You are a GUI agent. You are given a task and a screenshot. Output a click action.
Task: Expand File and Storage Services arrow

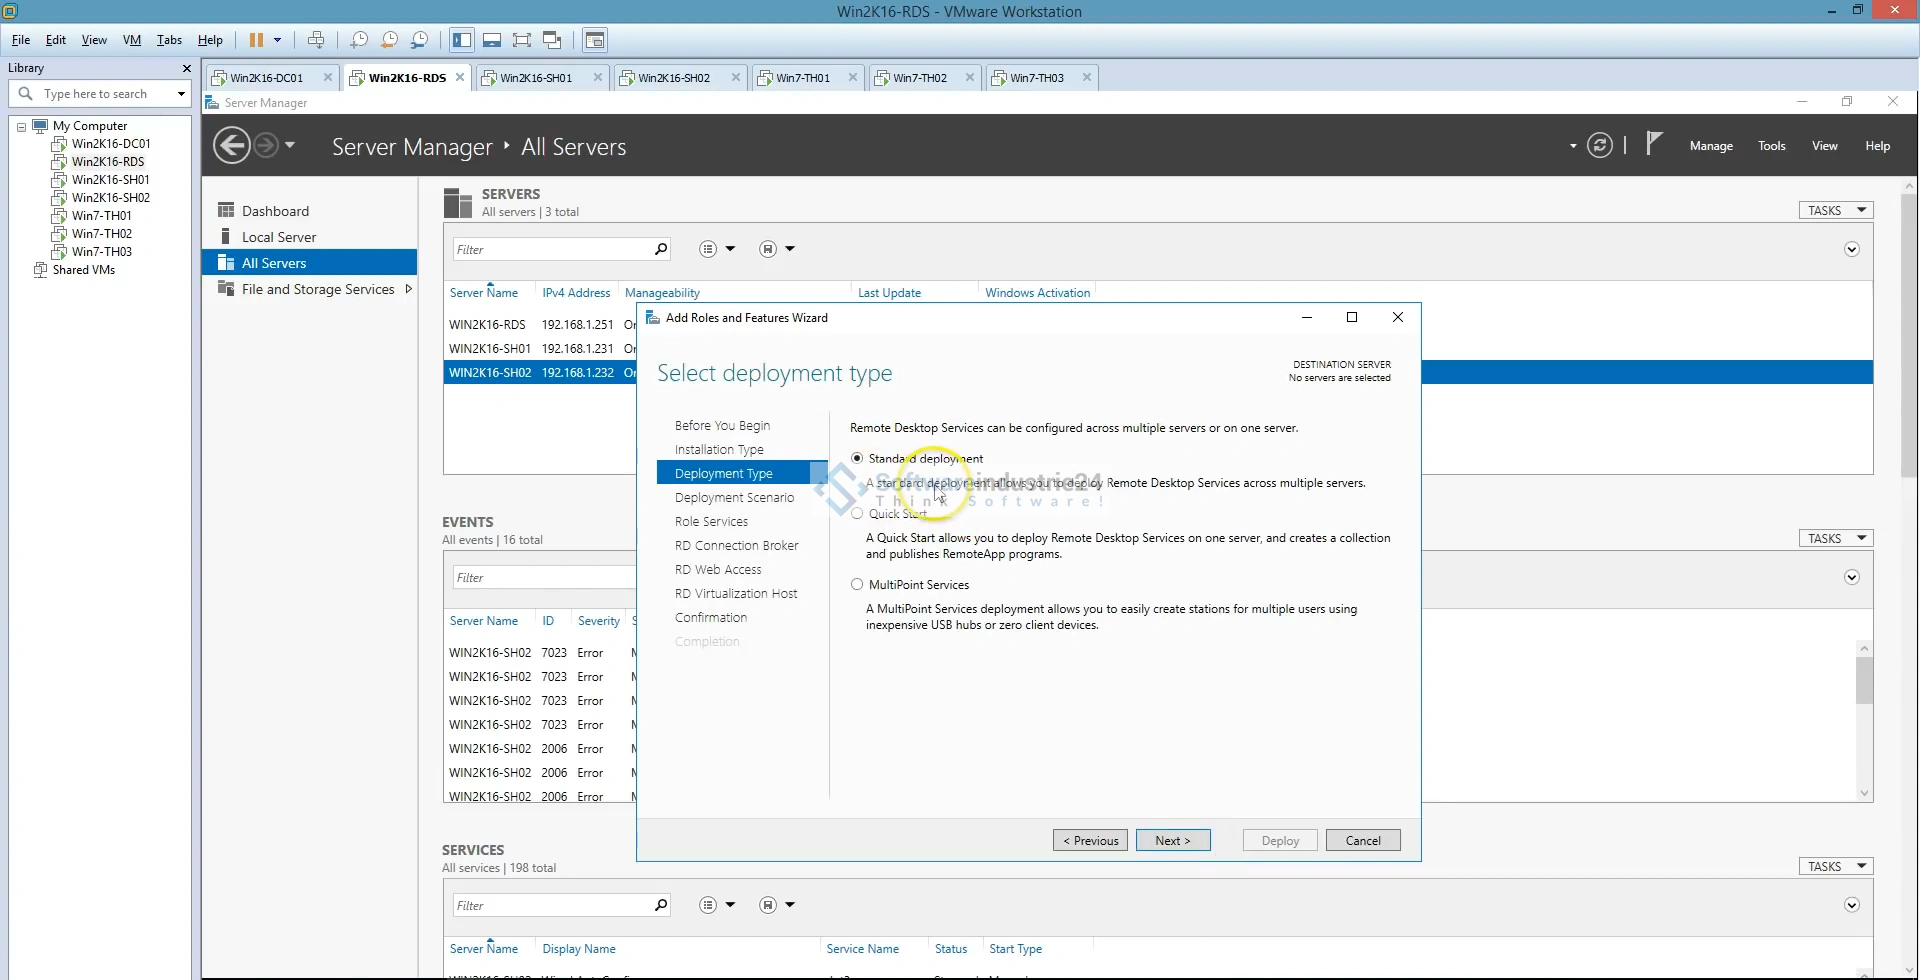click(408, 289)
